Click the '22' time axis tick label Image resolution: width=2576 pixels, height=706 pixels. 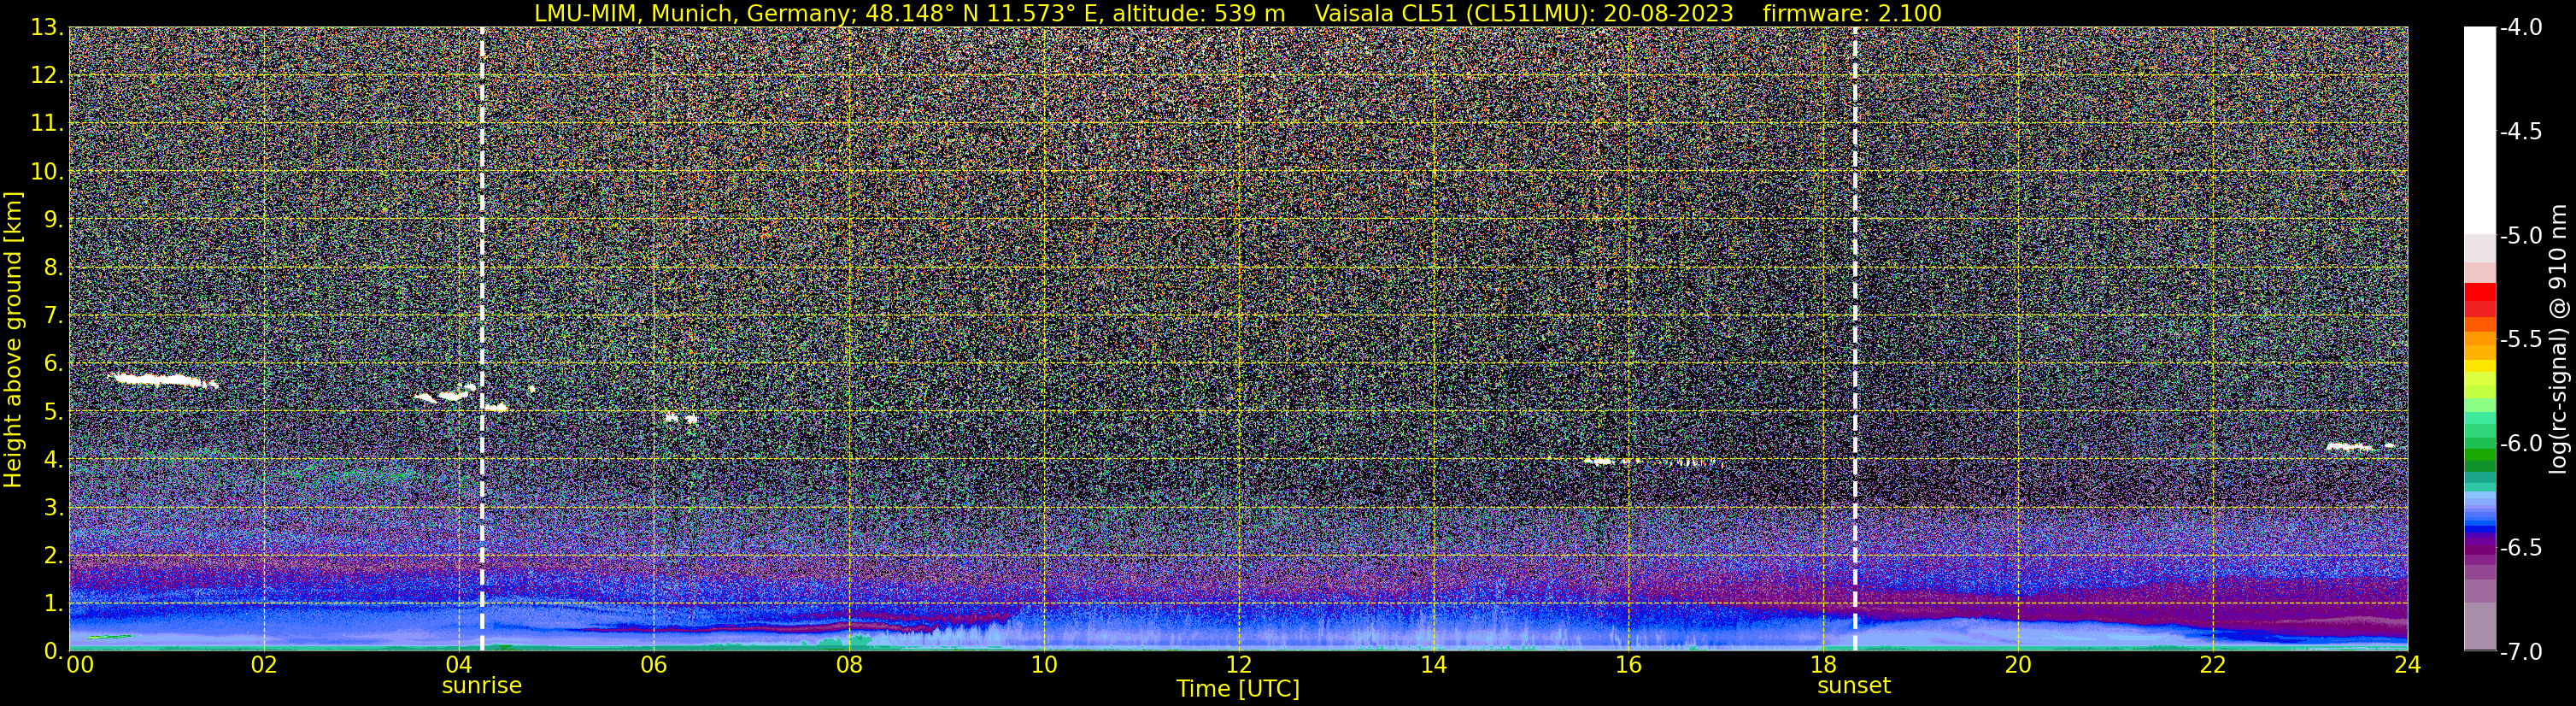coord(2213,665)
